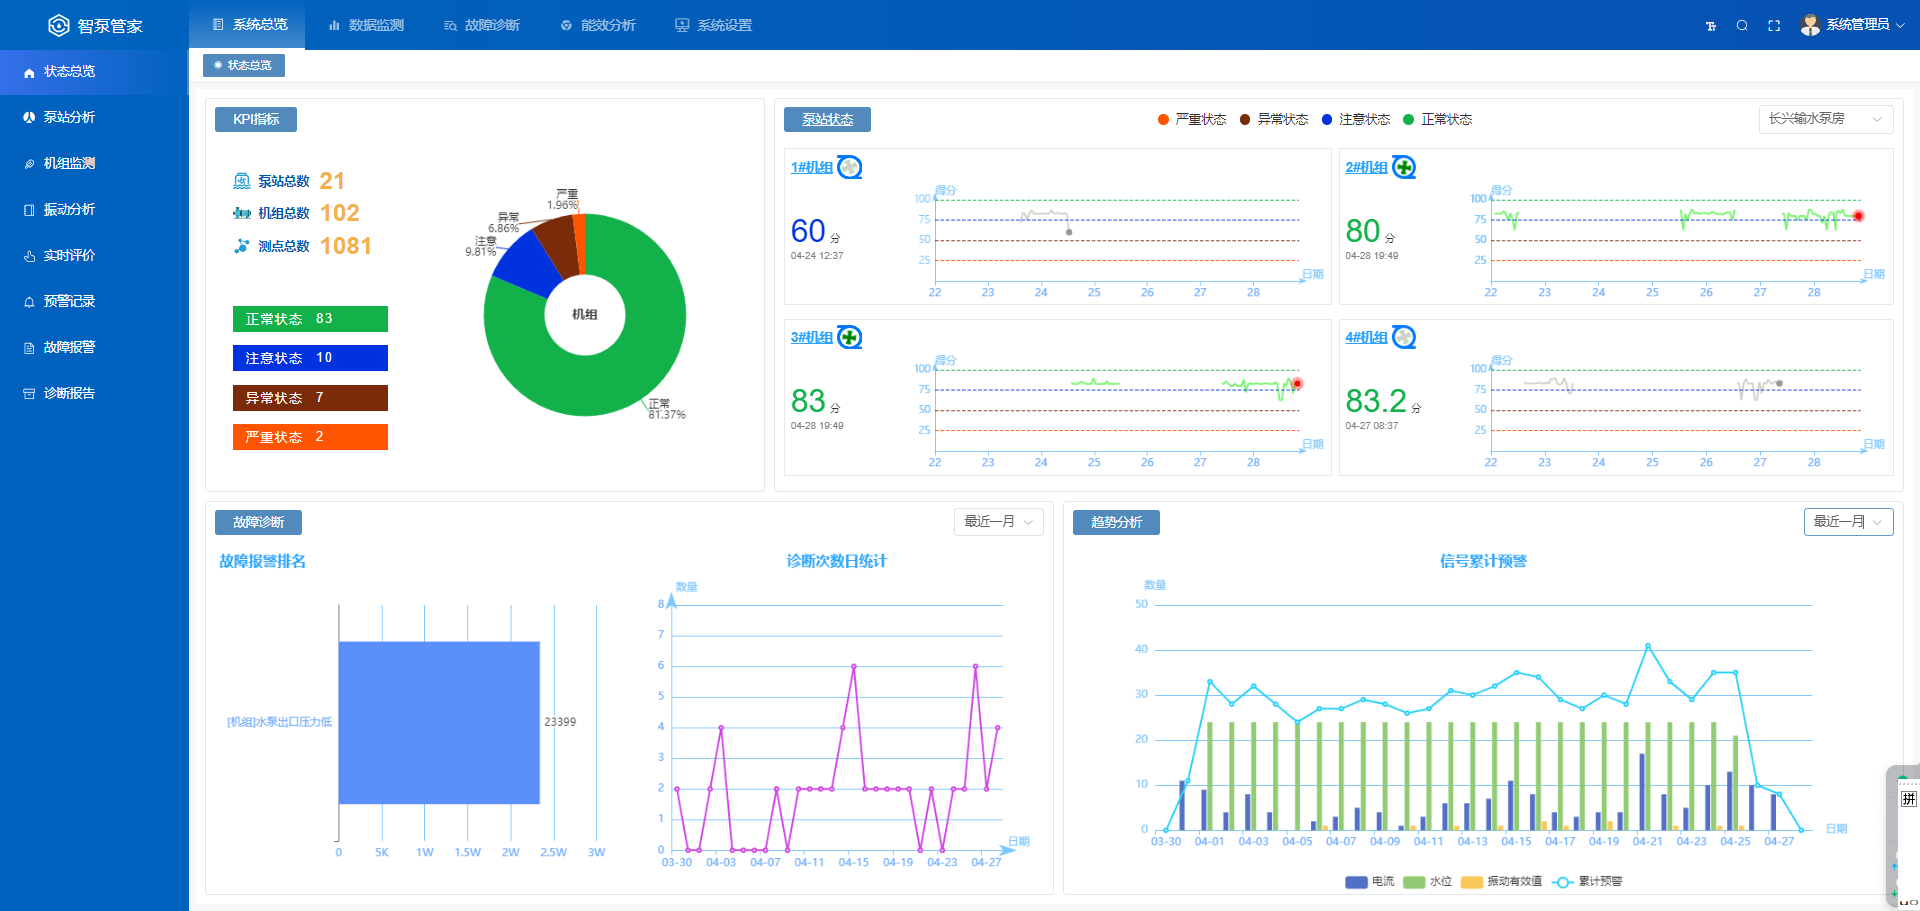
Task: Click the 智泵管家 logo icon
Action: tap(59, 25)
